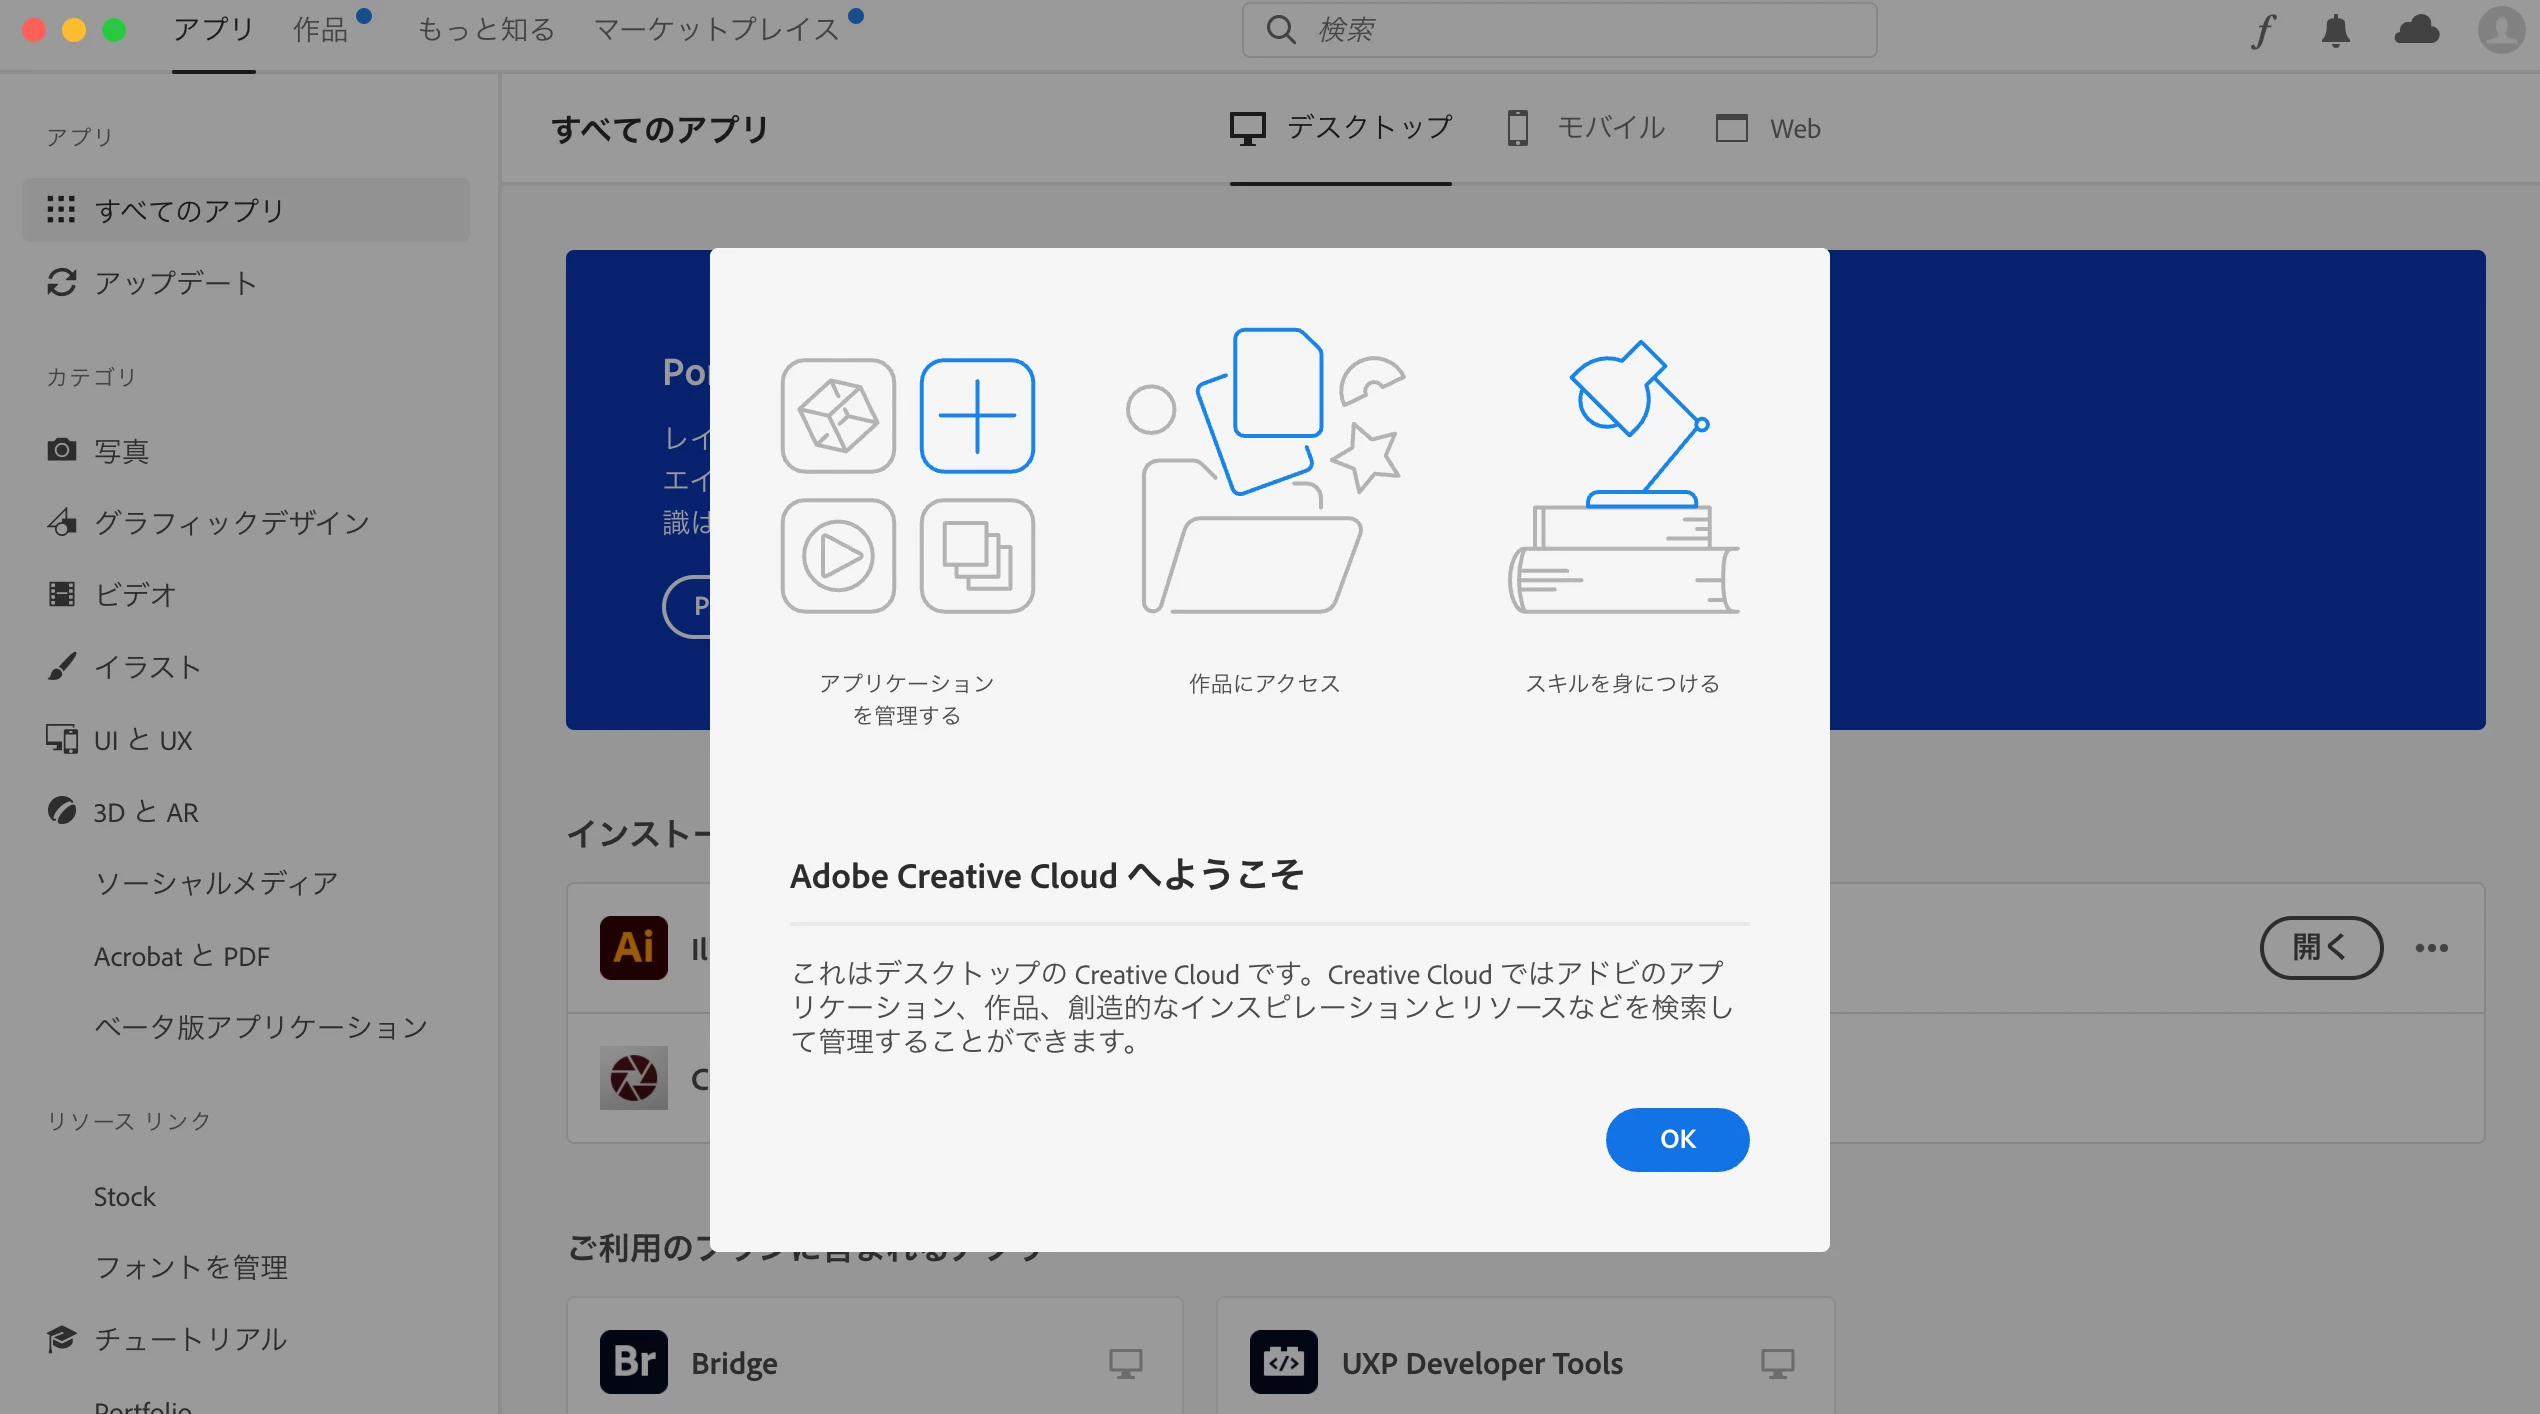The width and height of the screenshot is (2540, 1414).
Task: Open the 作品 top menu tab
Action: click(x=320, y=30)
